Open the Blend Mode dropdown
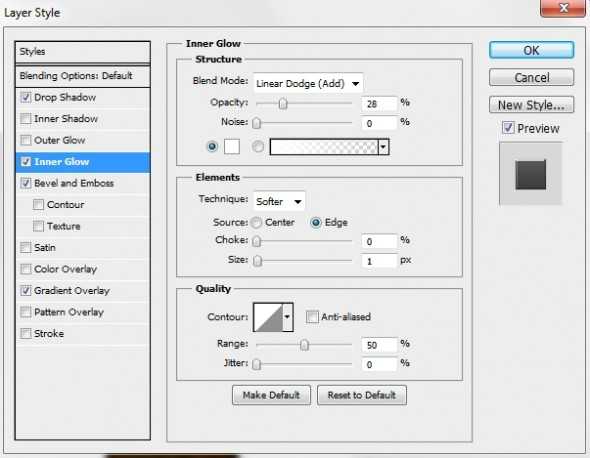This screenshot has height=458, width=590. (x=308, y=83)
